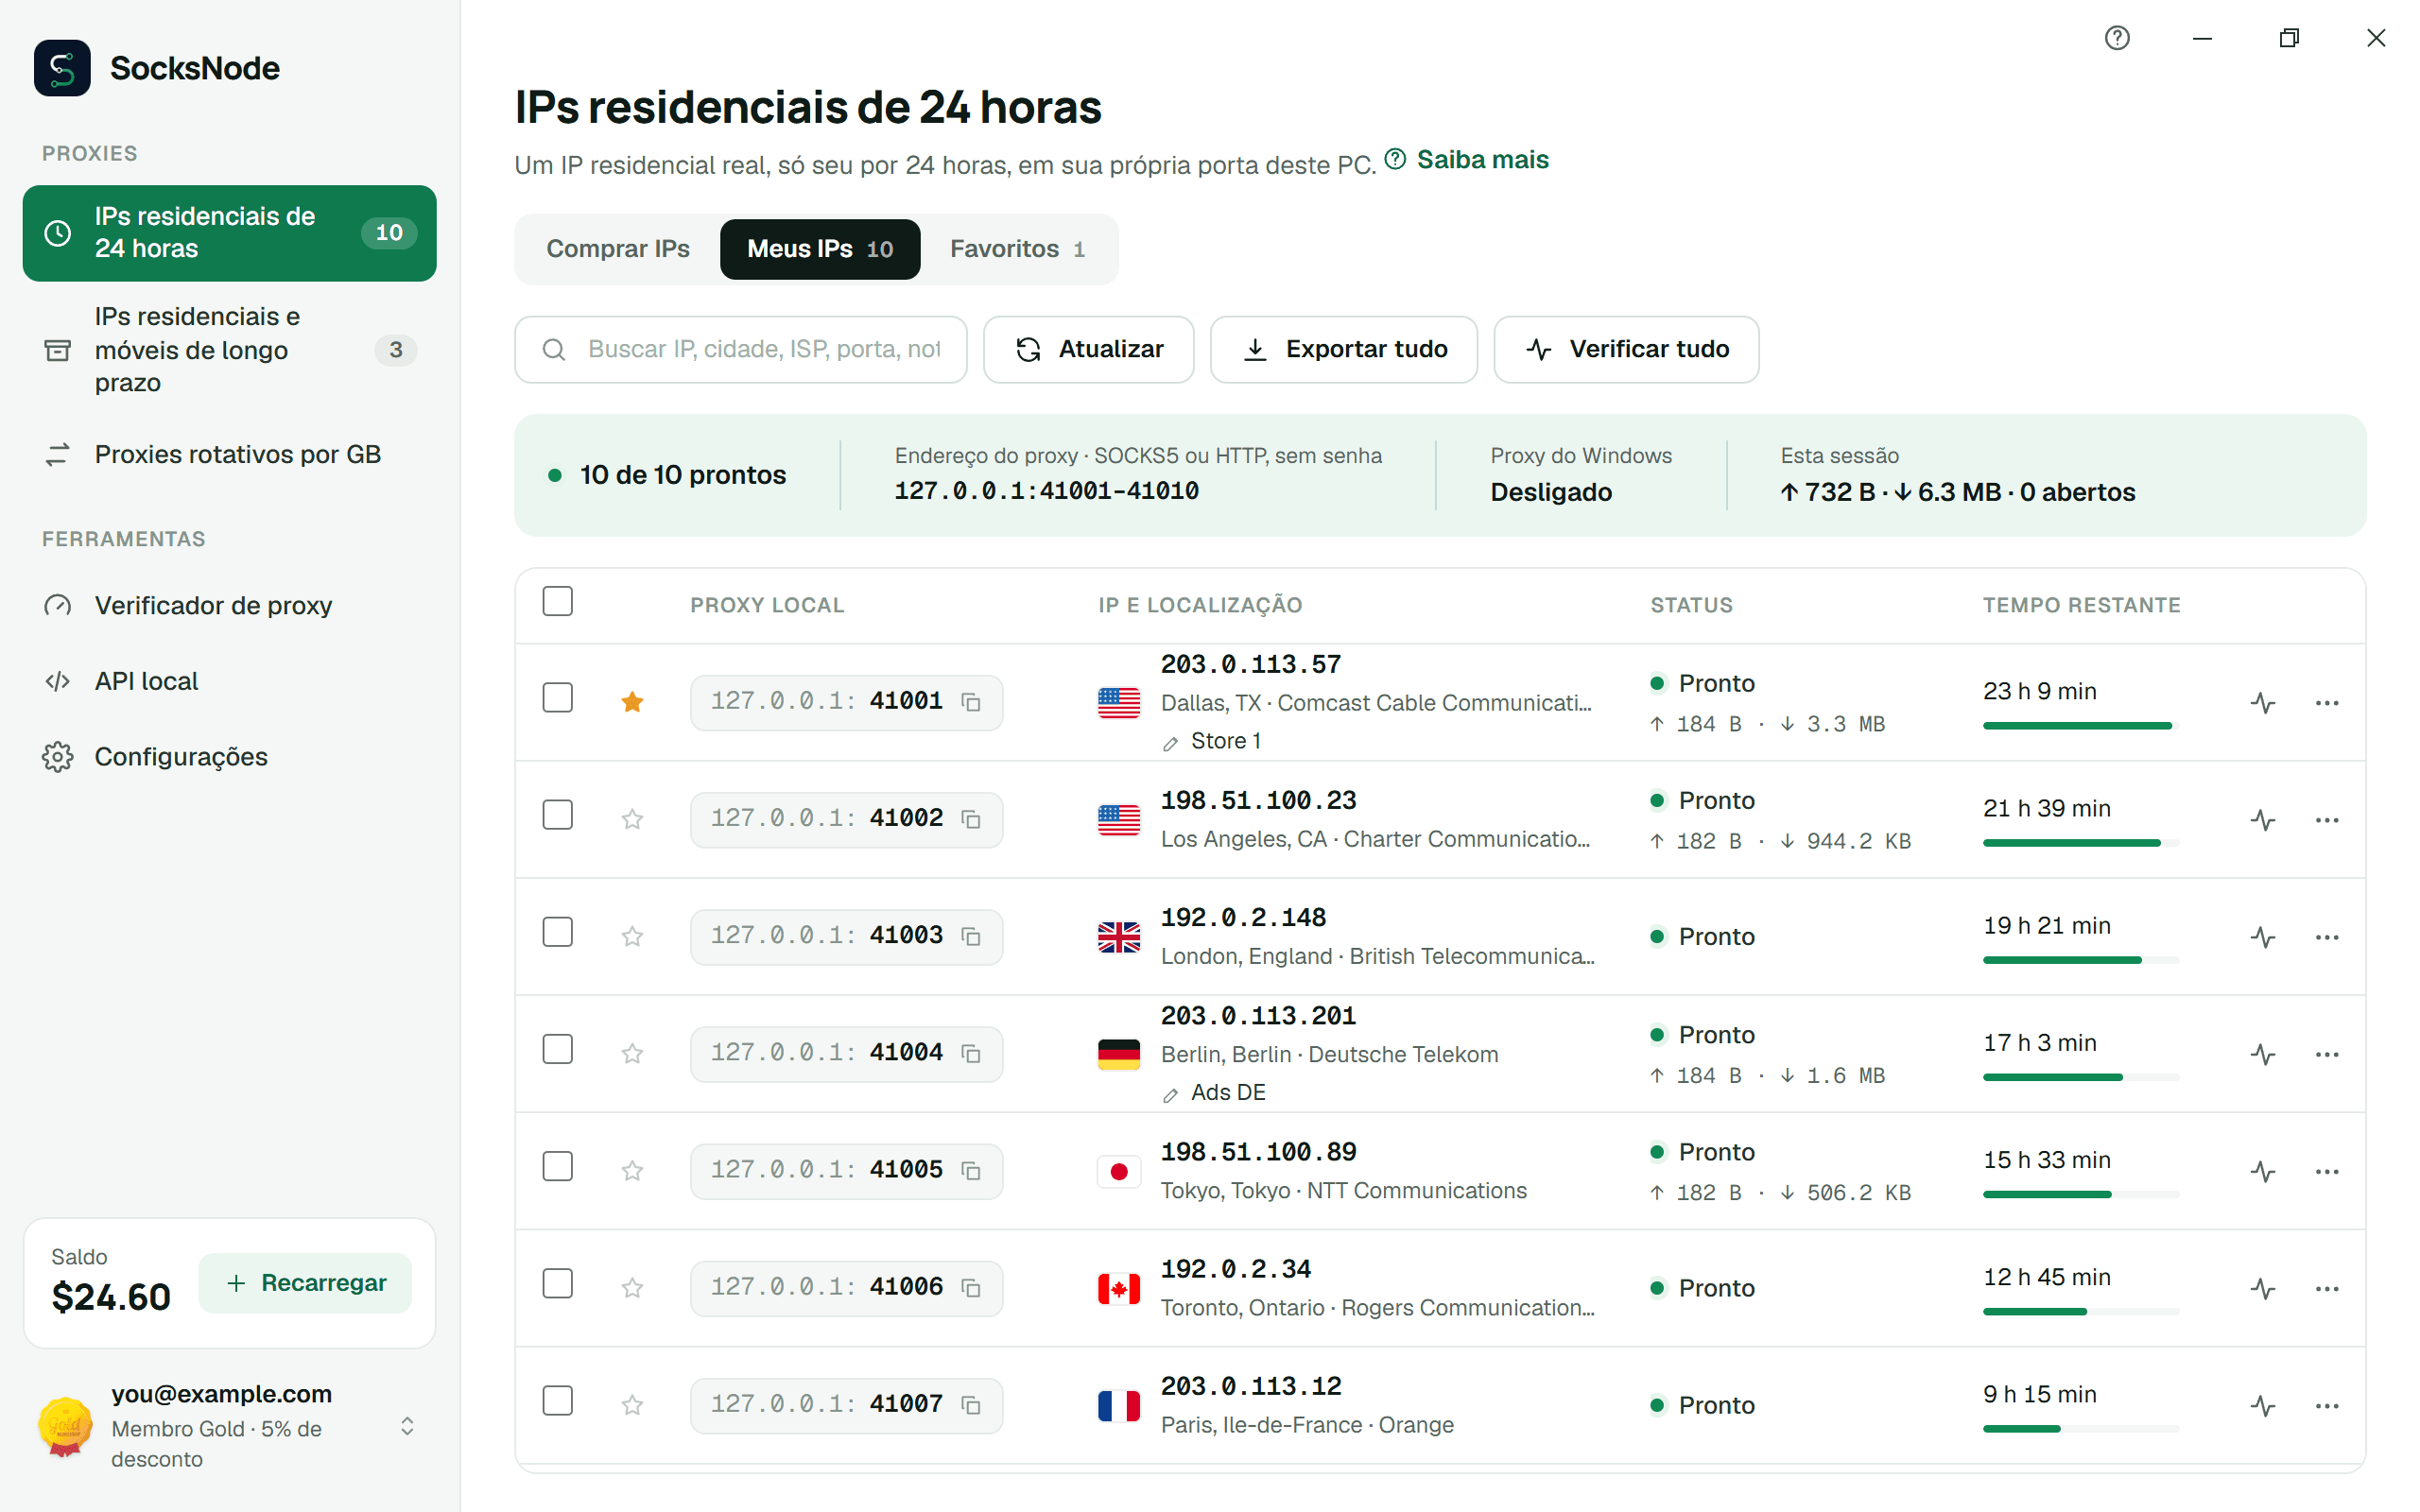
Task: Edit the 'Store 1' note pencil icon
Action: pos(1170,743)
